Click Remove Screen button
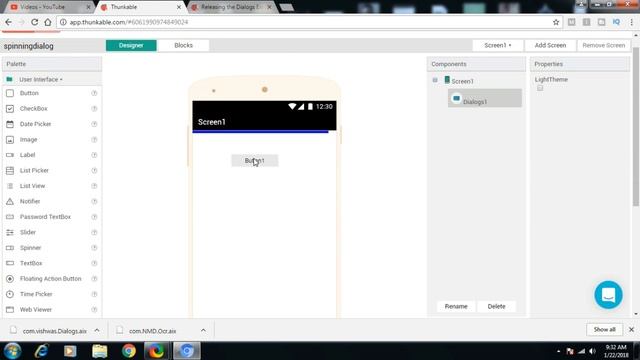The width and height of the screenshot is (640, 360). pos(603,45)
